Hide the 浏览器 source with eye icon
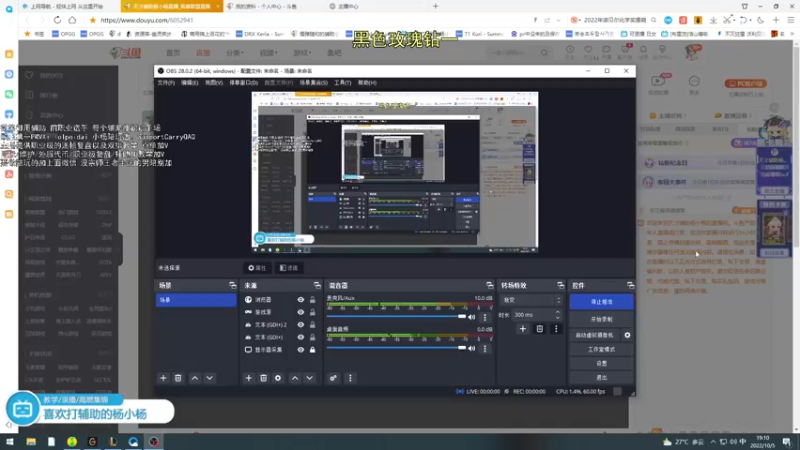Screen dimensions: 800x450 coord(301,300)
